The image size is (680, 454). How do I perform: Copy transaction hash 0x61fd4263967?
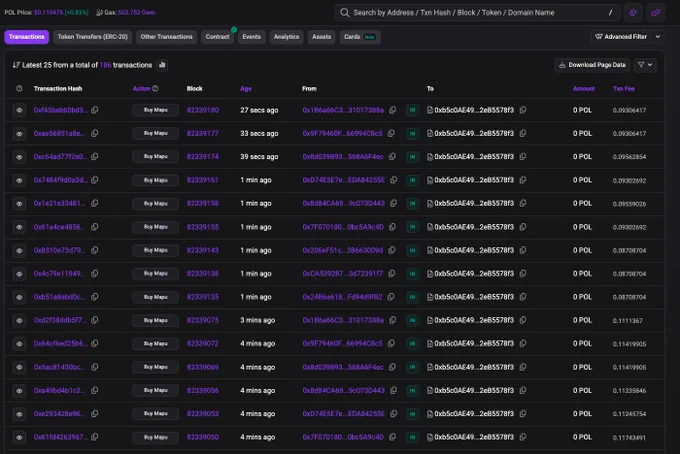(x=95, y=437)
